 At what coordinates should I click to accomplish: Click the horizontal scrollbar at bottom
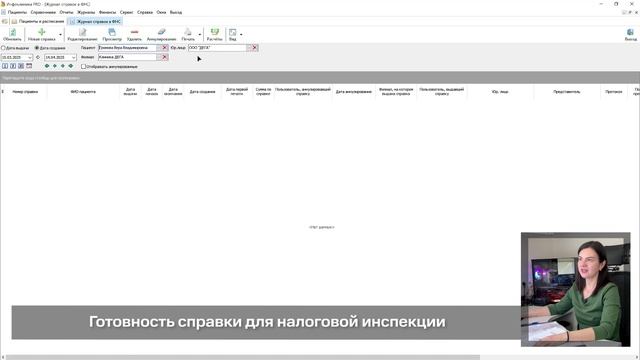coord(243,357)
